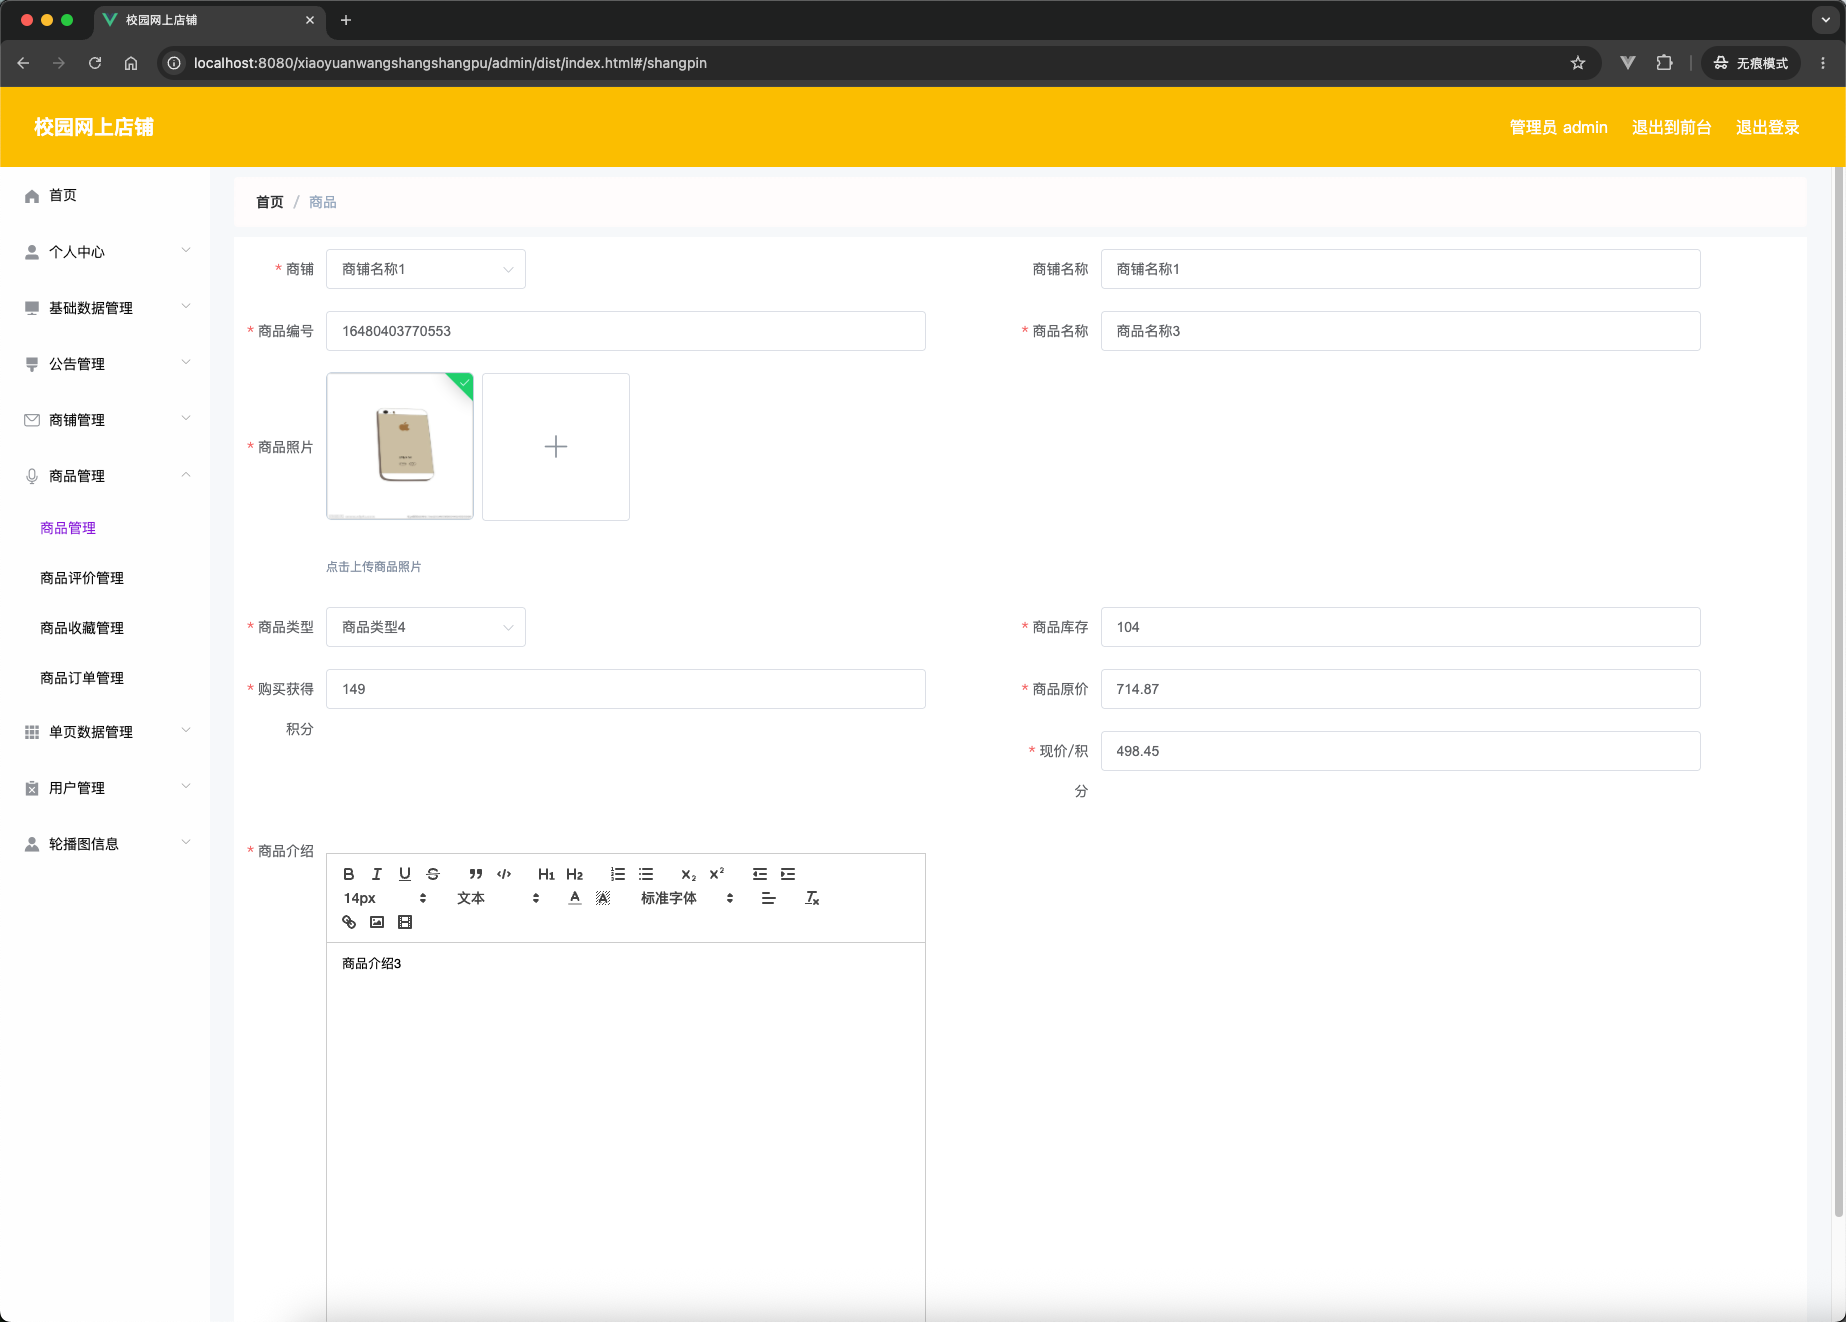Click the 商品 breadcrumb item
The height and width of the screenshot is (1322, 1846).
tap(322, 202)
